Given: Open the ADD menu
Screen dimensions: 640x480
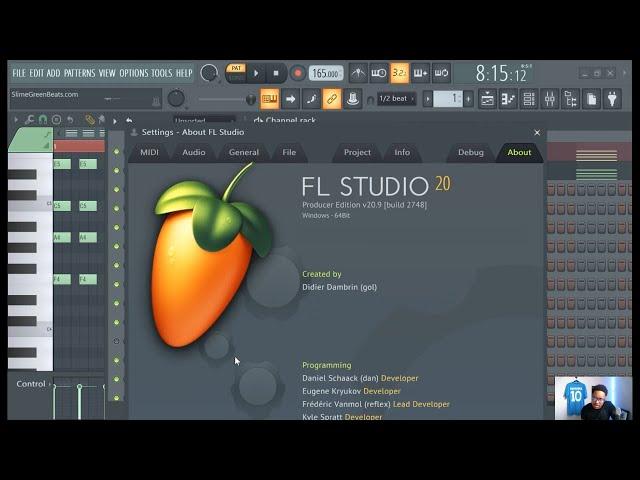Looking at the screenshot, I should click(x=53, y=73).
